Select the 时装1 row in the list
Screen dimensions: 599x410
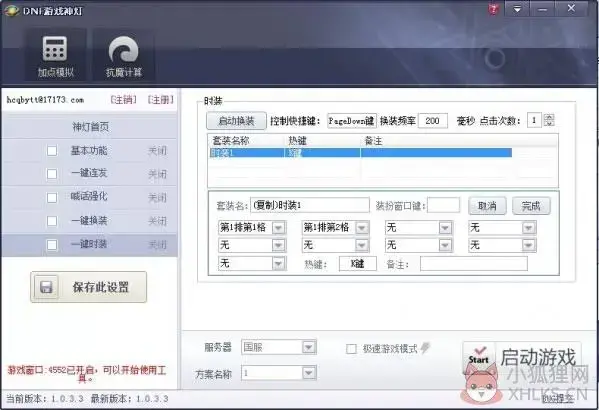(x=360, y=153)
